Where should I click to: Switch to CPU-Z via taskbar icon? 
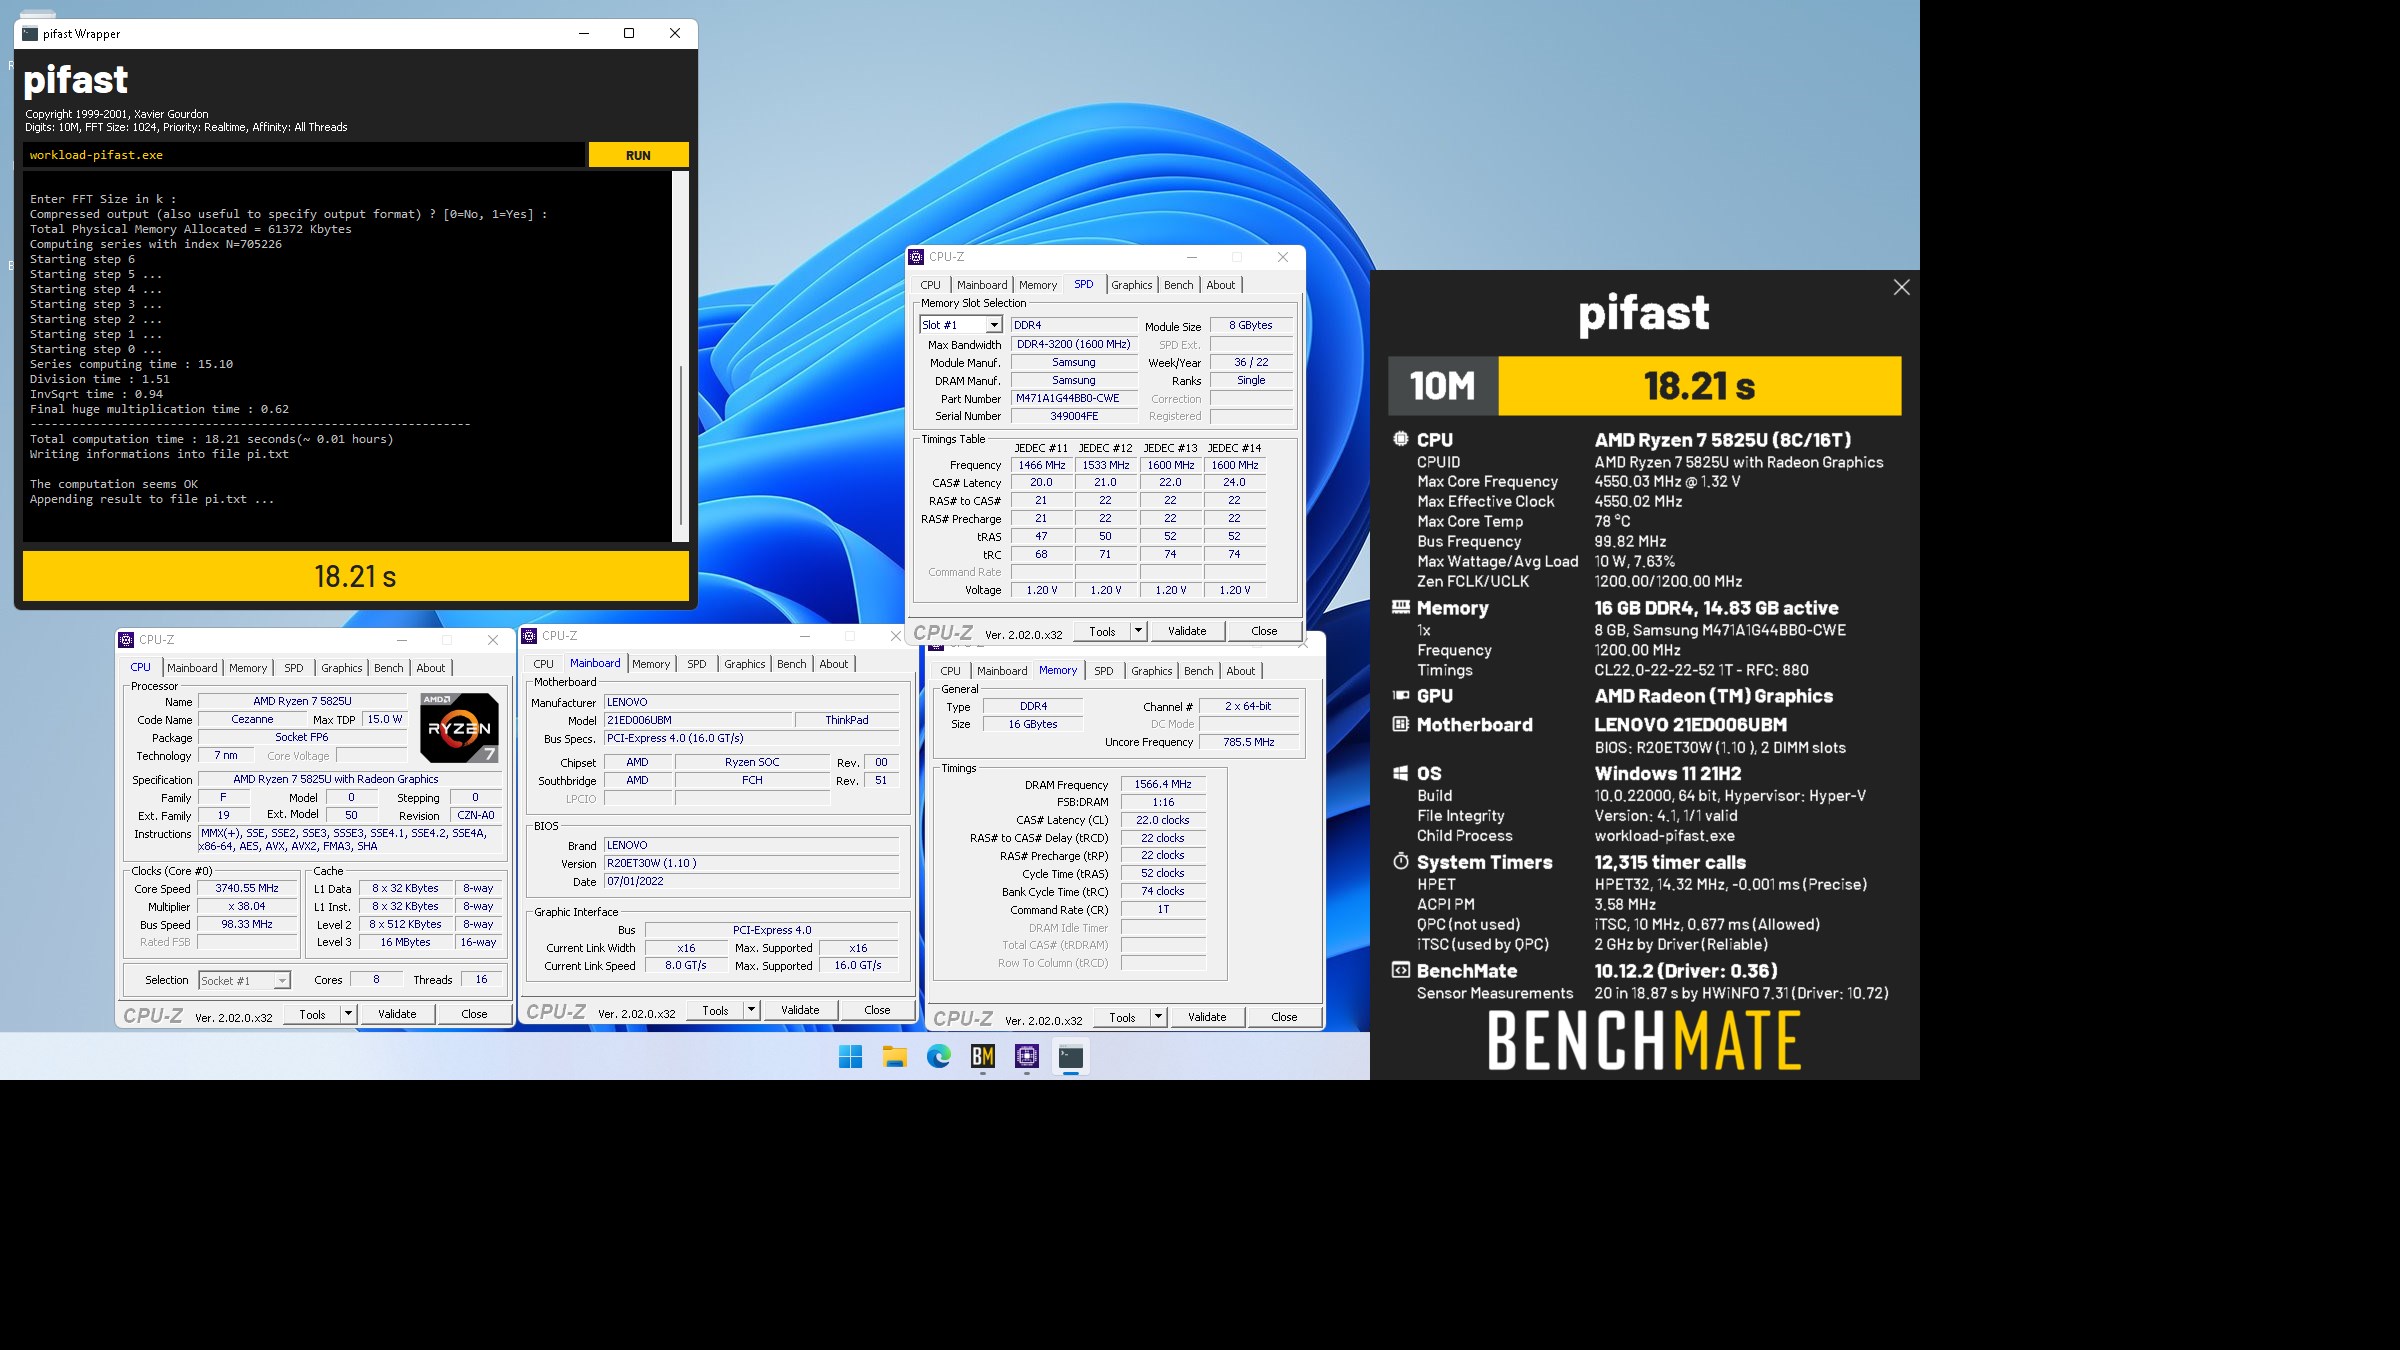(1027, 1056)
